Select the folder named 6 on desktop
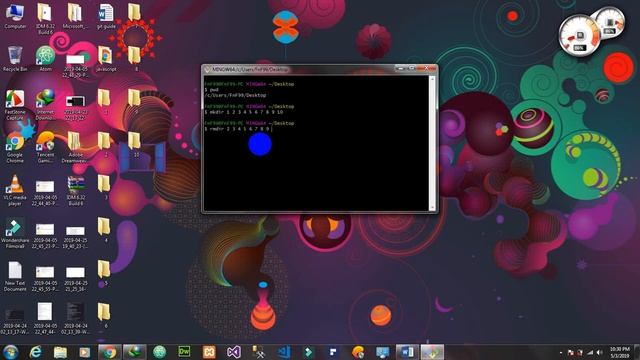 [x=104, y=316]
